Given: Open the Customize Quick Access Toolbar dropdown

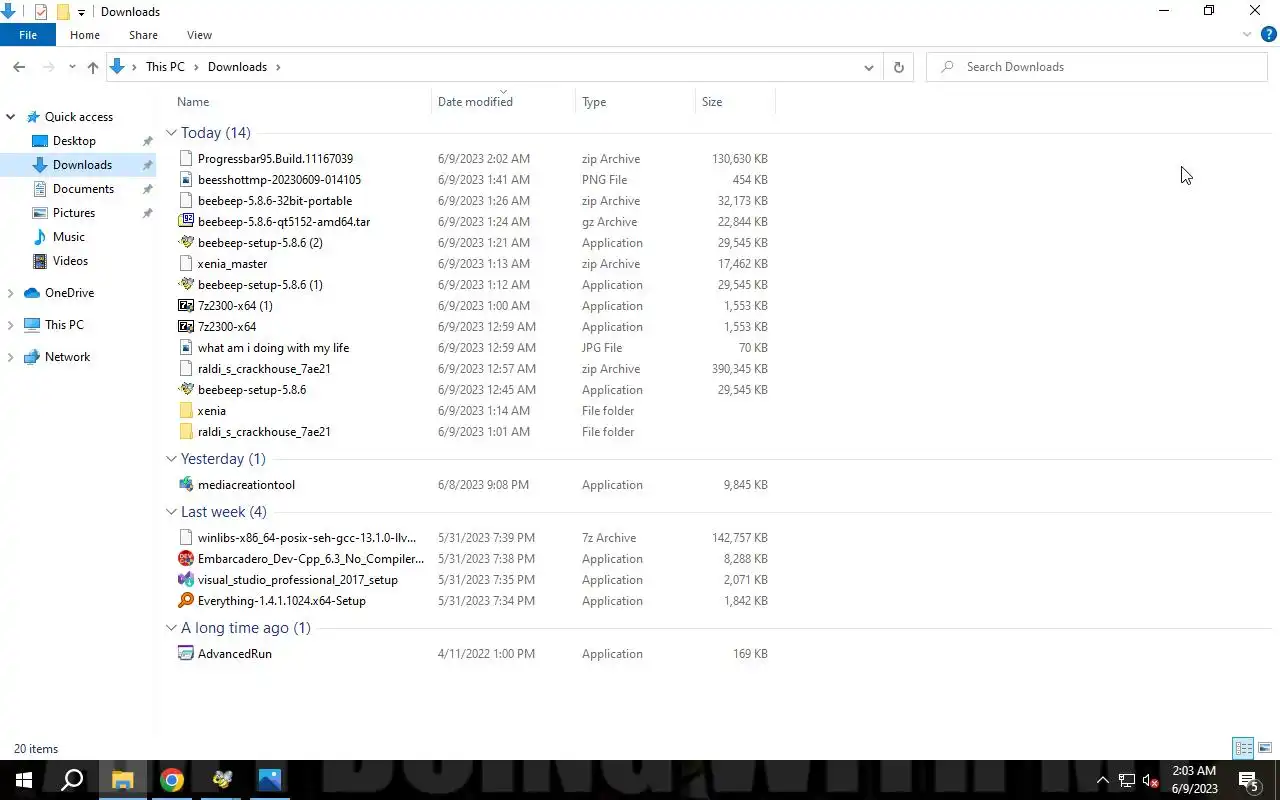Looking at the screenshot, I should (x=81, y=12).
